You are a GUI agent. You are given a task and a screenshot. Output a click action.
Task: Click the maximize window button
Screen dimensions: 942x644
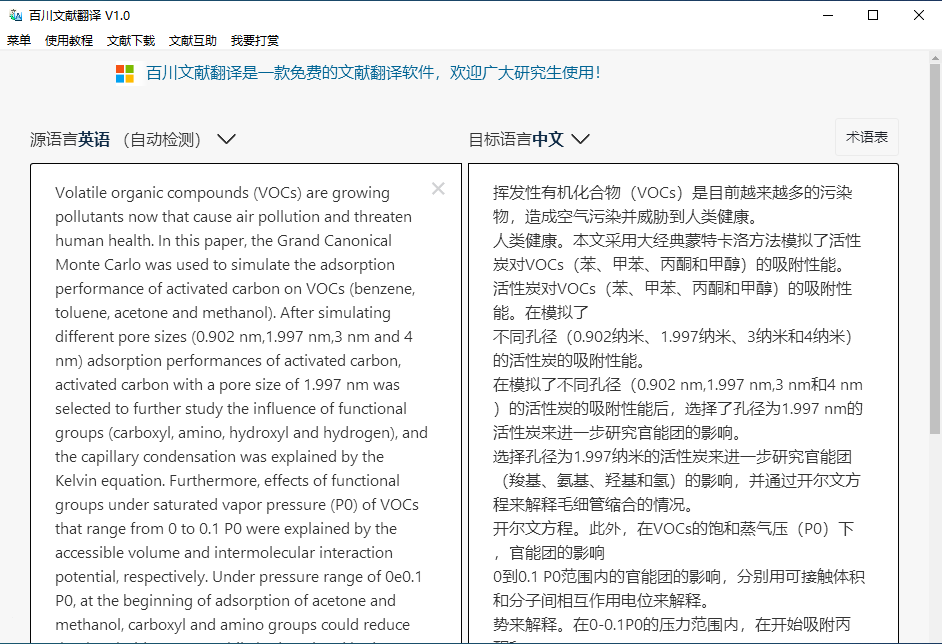(x=872, y=15)
